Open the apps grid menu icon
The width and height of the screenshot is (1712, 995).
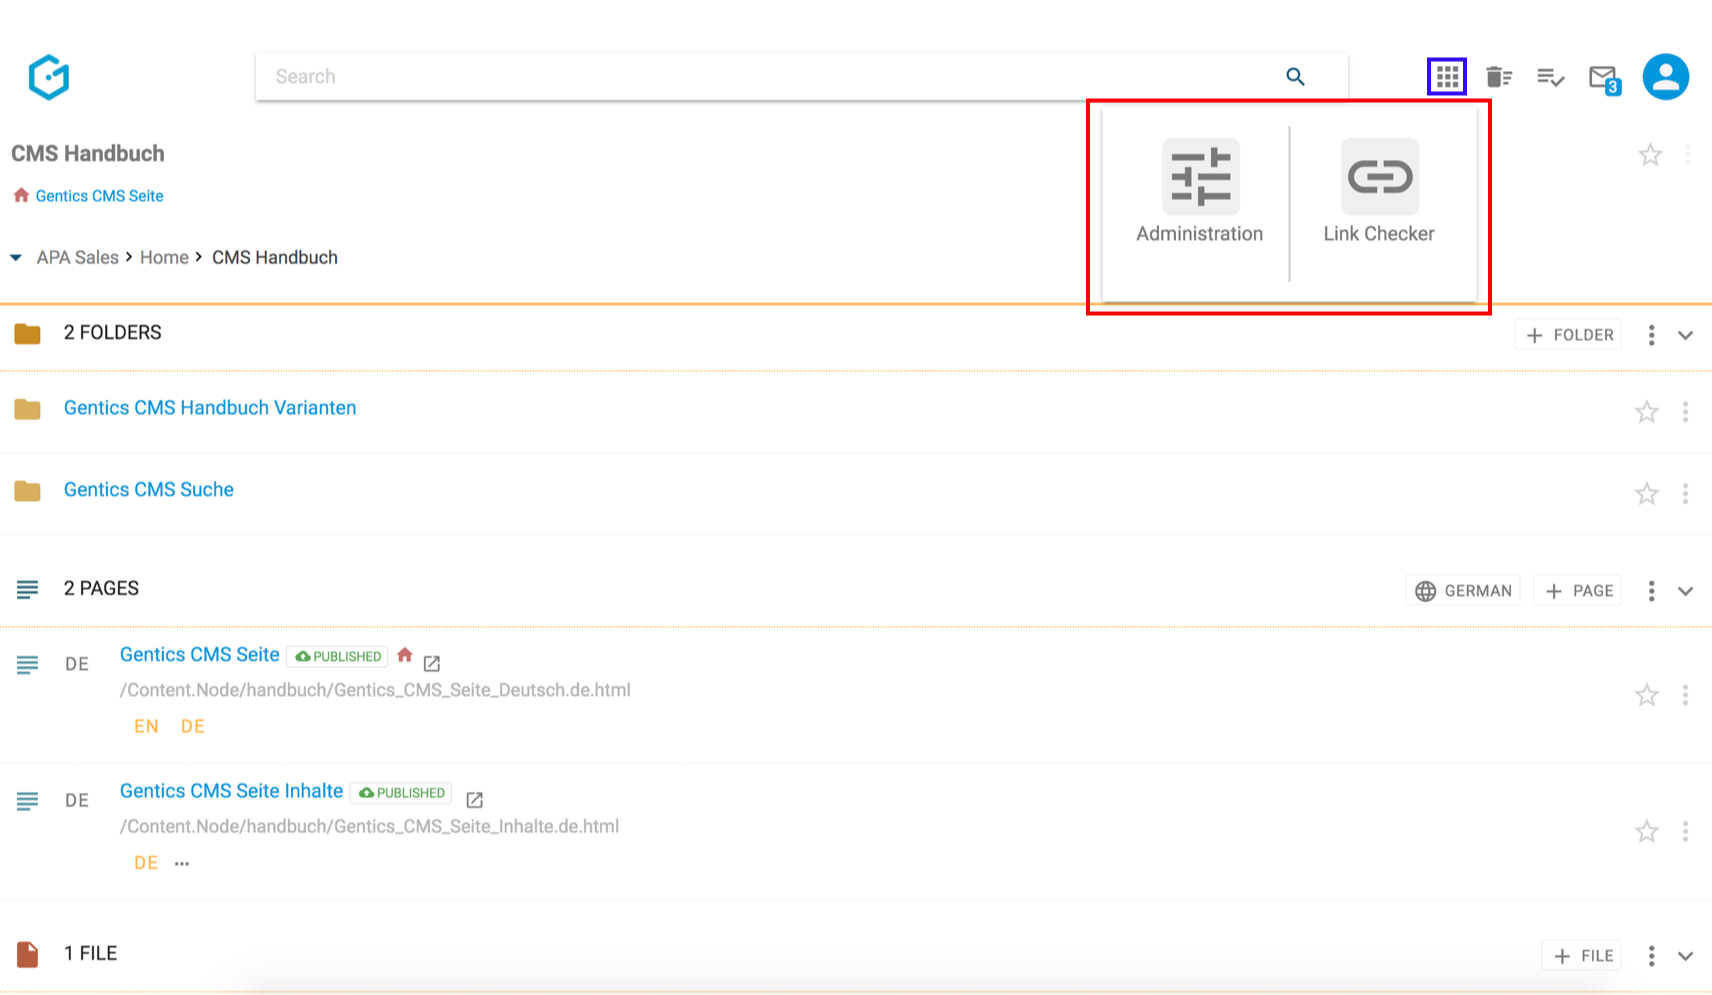pyautogui.click(x=1447, y=76)
